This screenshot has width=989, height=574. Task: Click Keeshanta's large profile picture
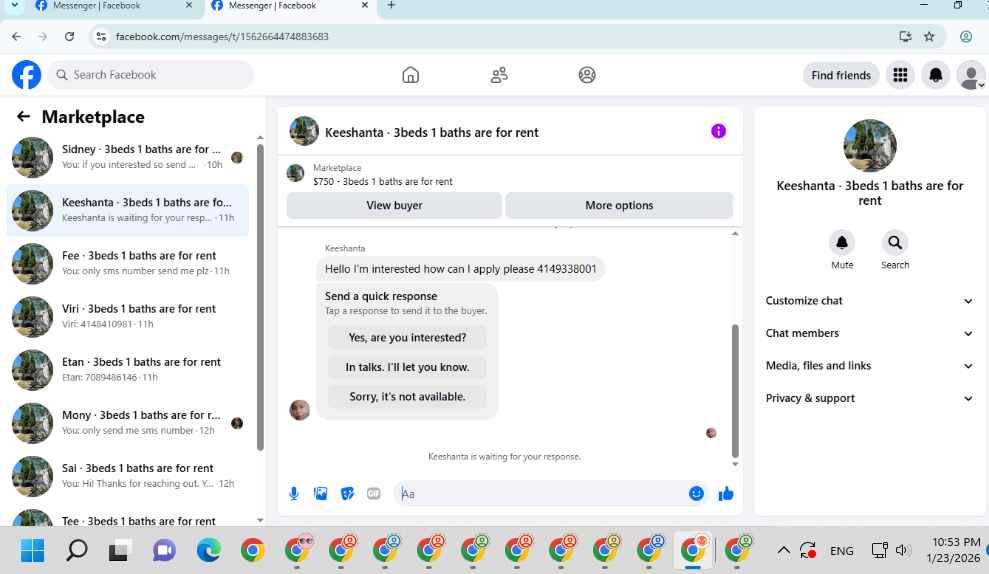point(870,146)
